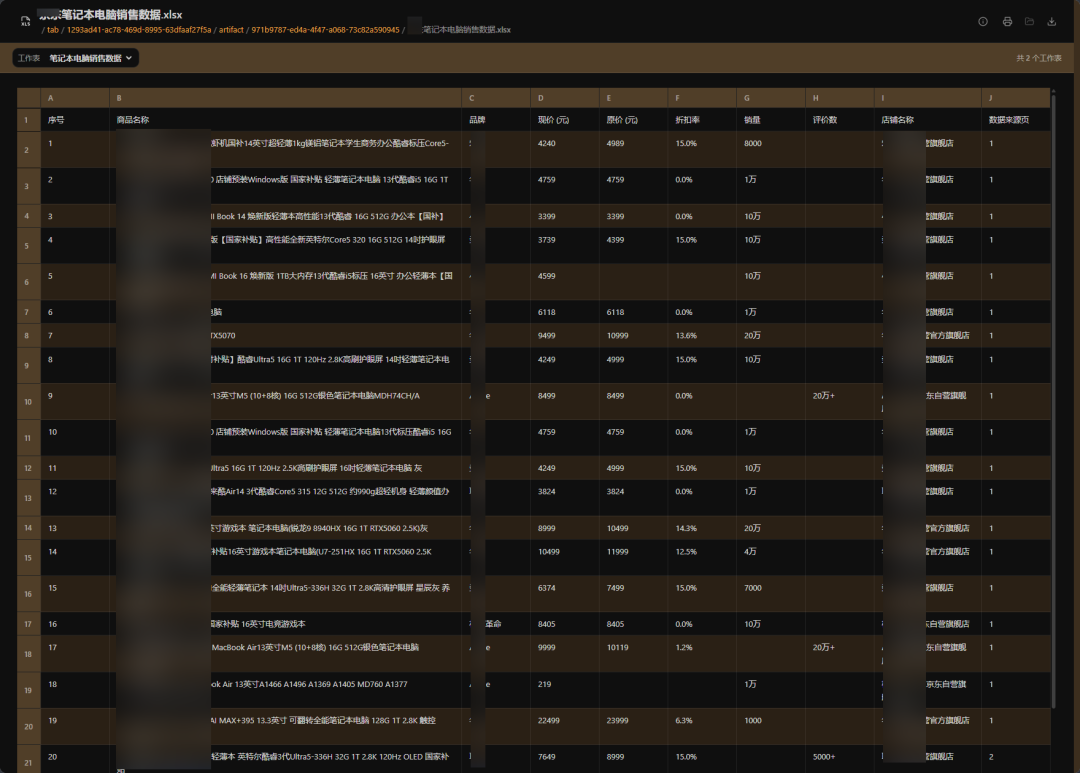
Task: Click the 现价 (元) header cell
Action: pos(565,120)
